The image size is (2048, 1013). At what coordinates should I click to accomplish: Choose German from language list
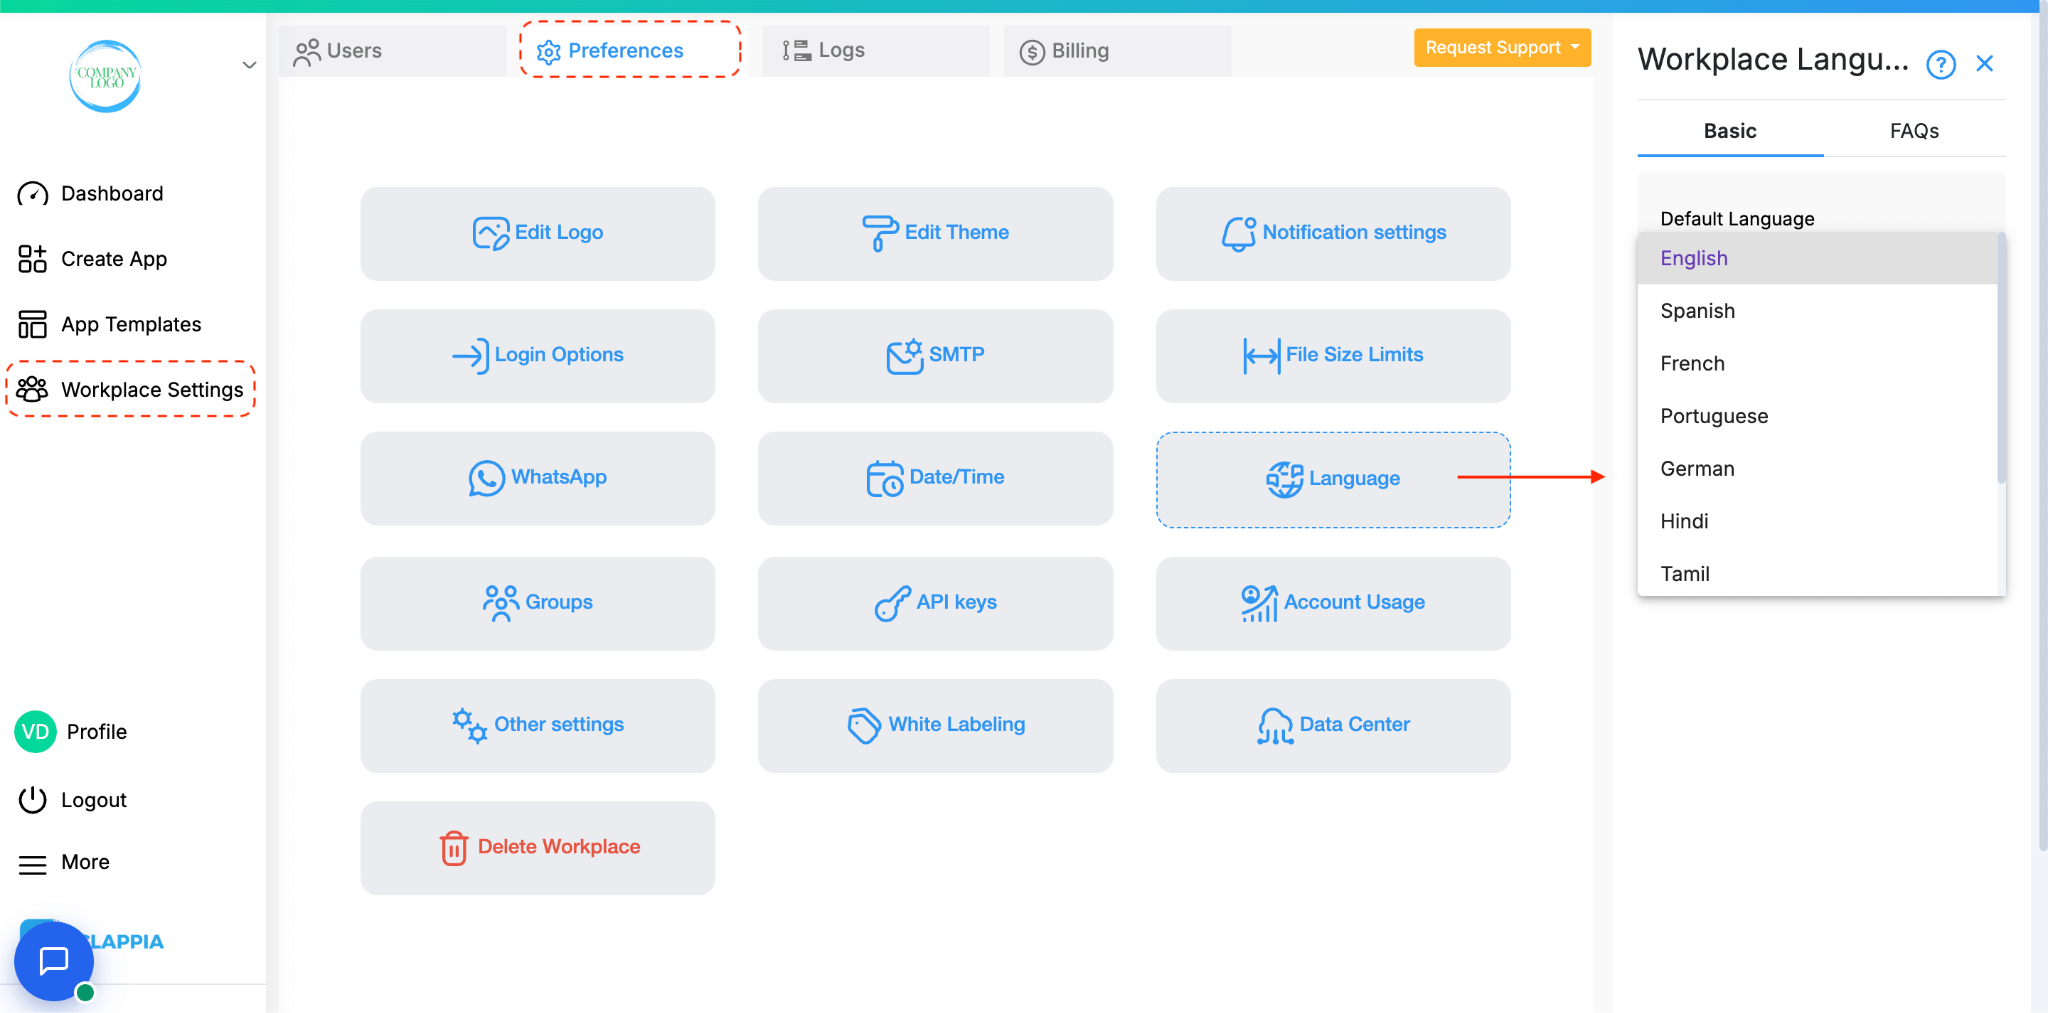(1817, 469)
